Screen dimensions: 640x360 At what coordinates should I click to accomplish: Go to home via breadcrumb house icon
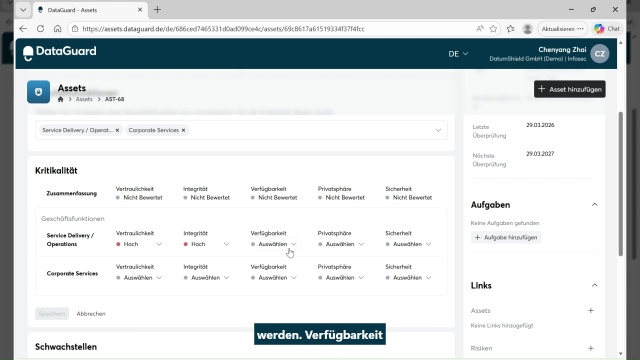[60, 99]
